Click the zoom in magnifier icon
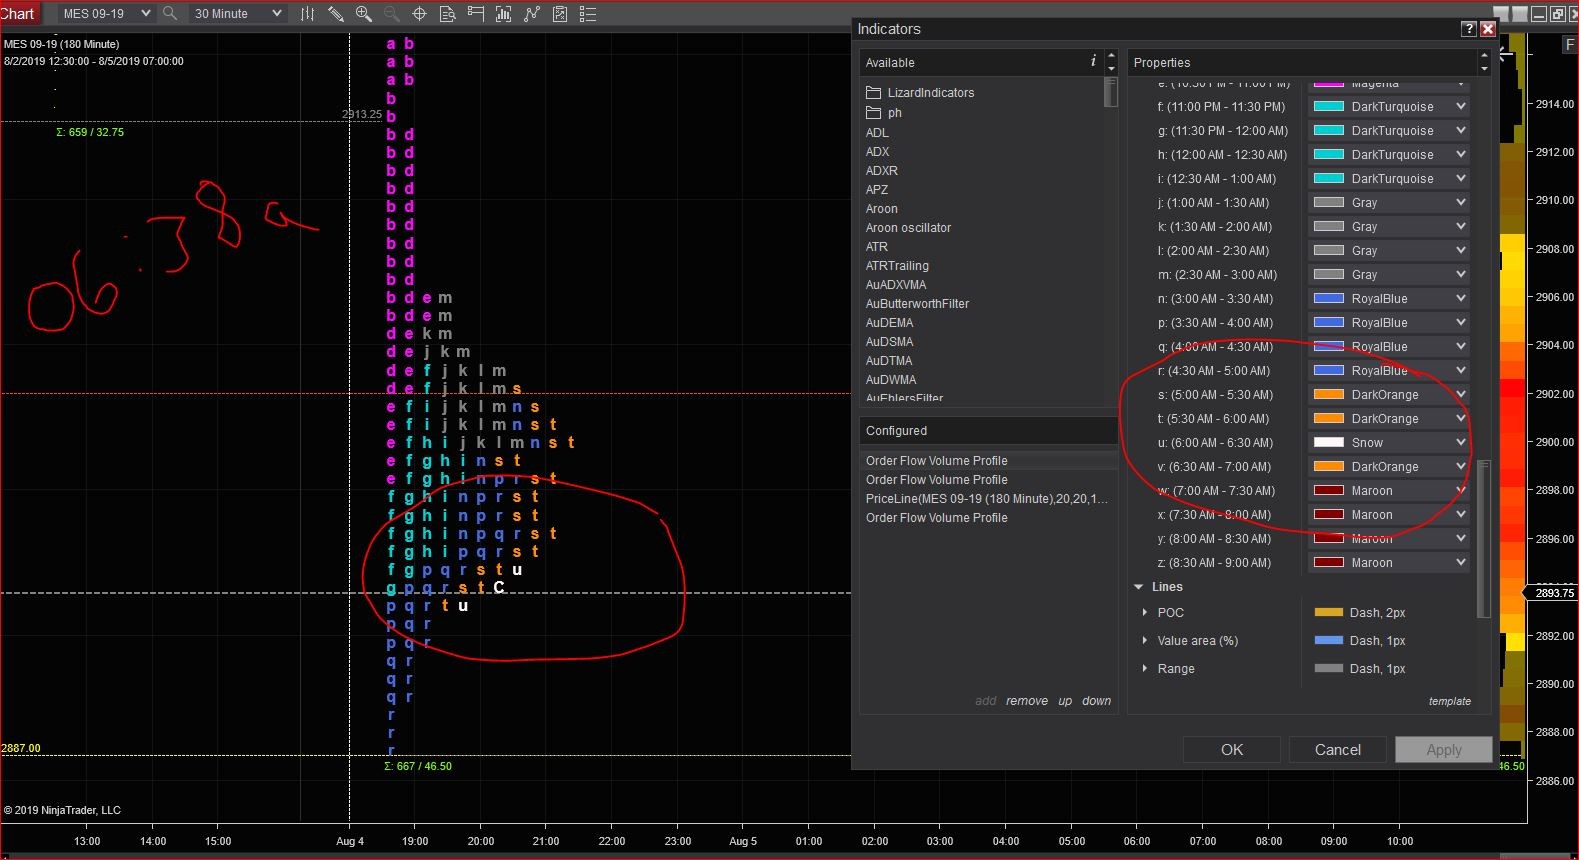 point(364,14)
